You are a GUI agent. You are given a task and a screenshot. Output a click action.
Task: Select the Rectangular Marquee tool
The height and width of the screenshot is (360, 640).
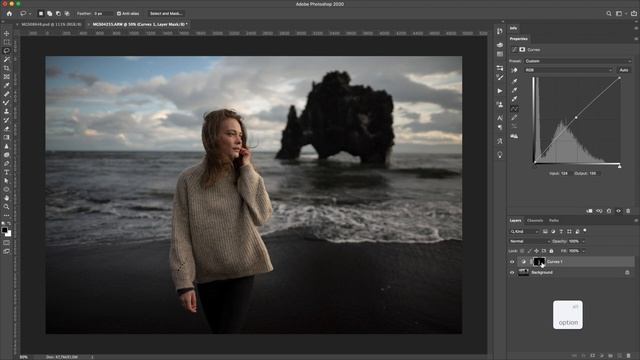point(7,42)
